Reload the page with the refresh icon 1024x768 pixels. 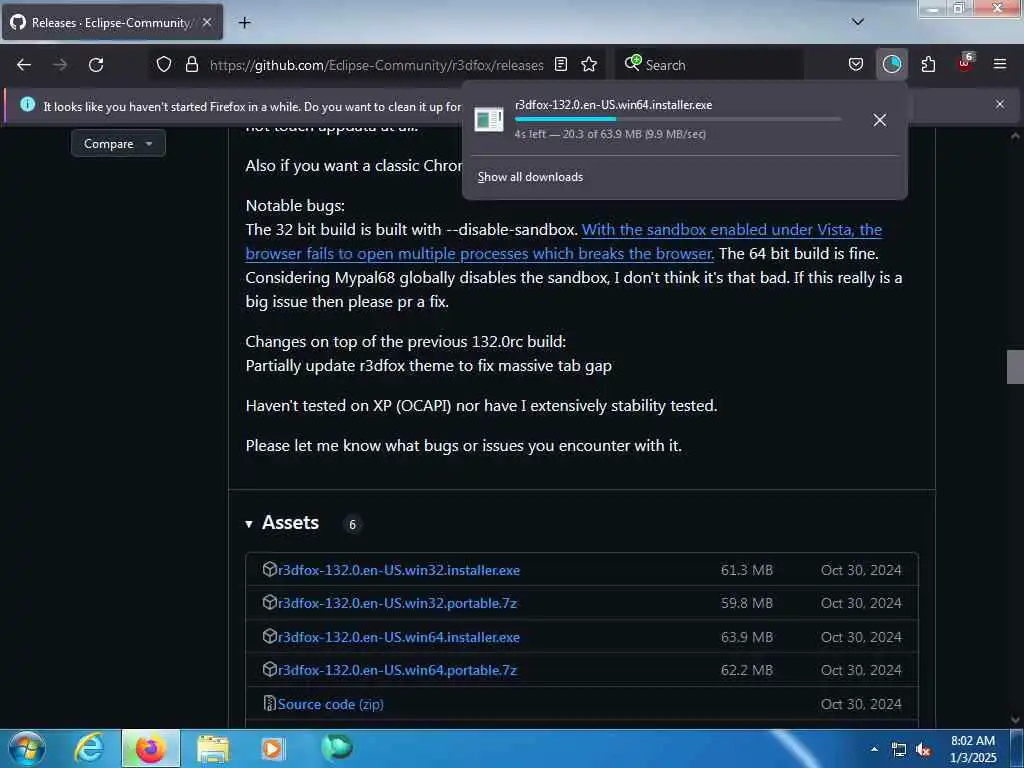tap(96, 65)
